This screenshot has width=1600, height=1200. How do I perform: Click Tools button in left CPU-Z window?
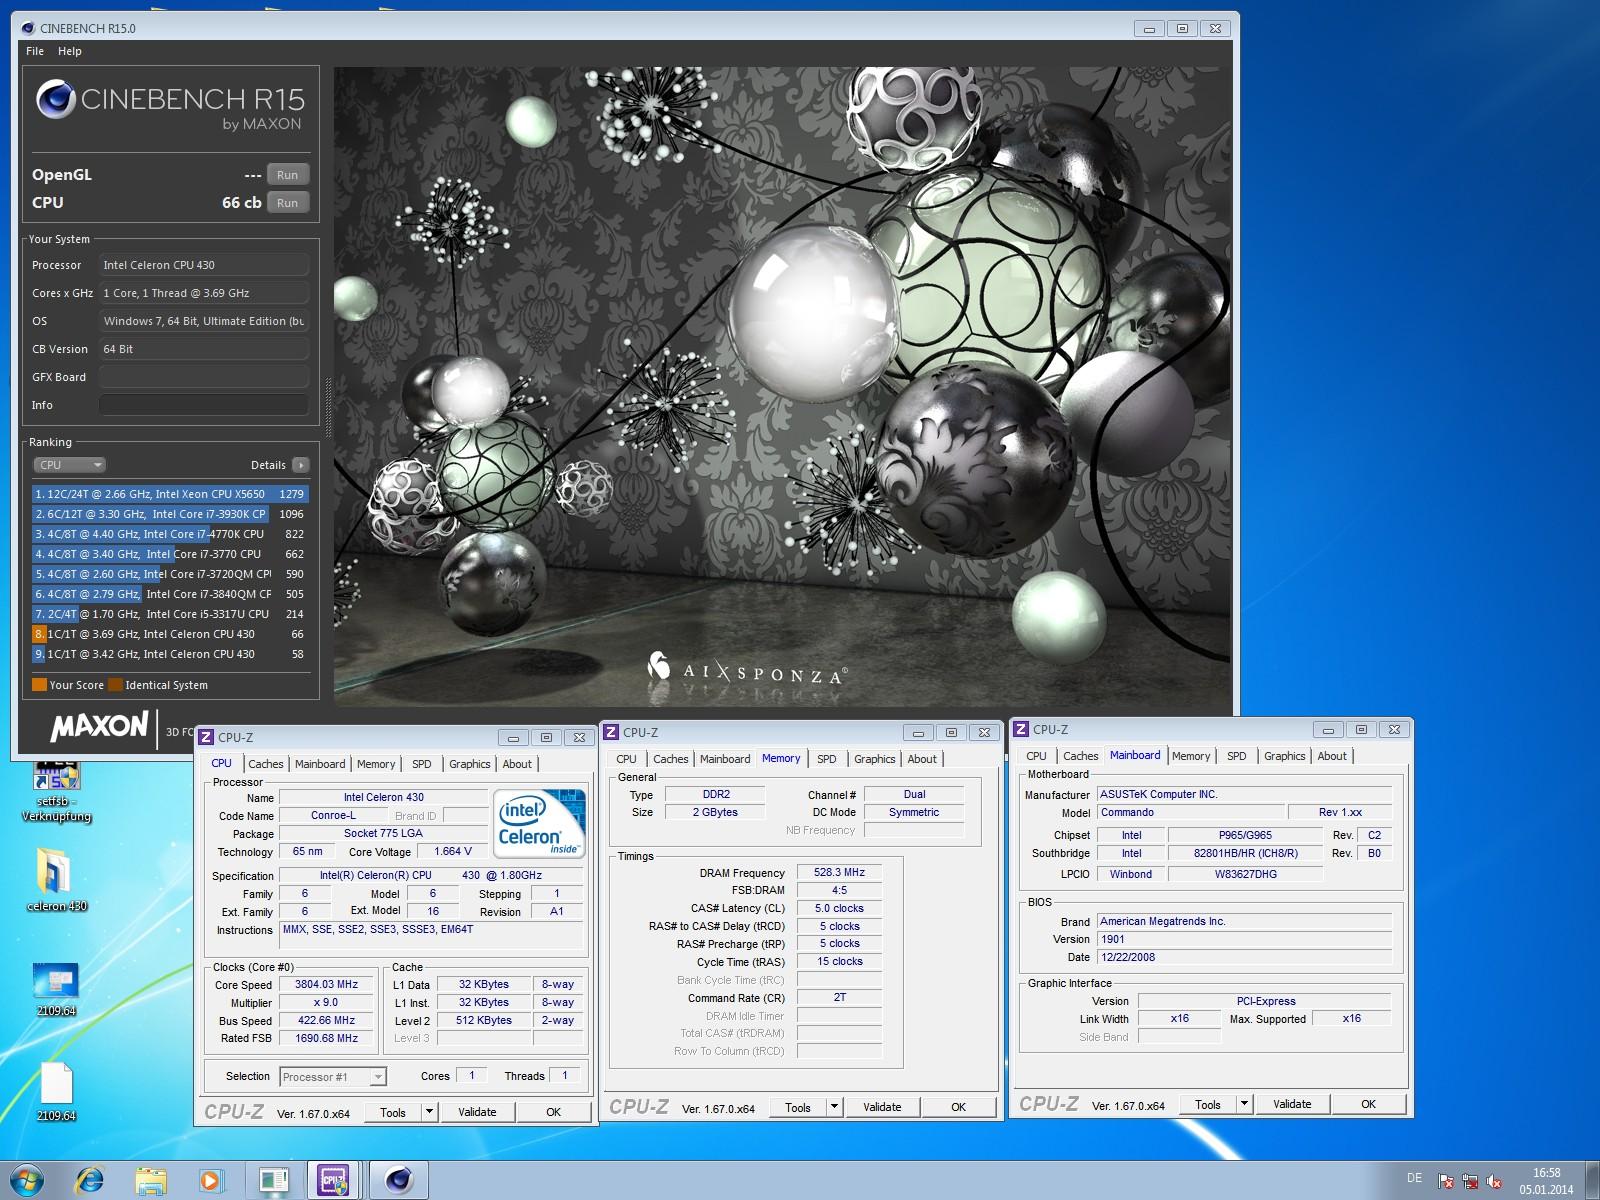pos(393,1112)
